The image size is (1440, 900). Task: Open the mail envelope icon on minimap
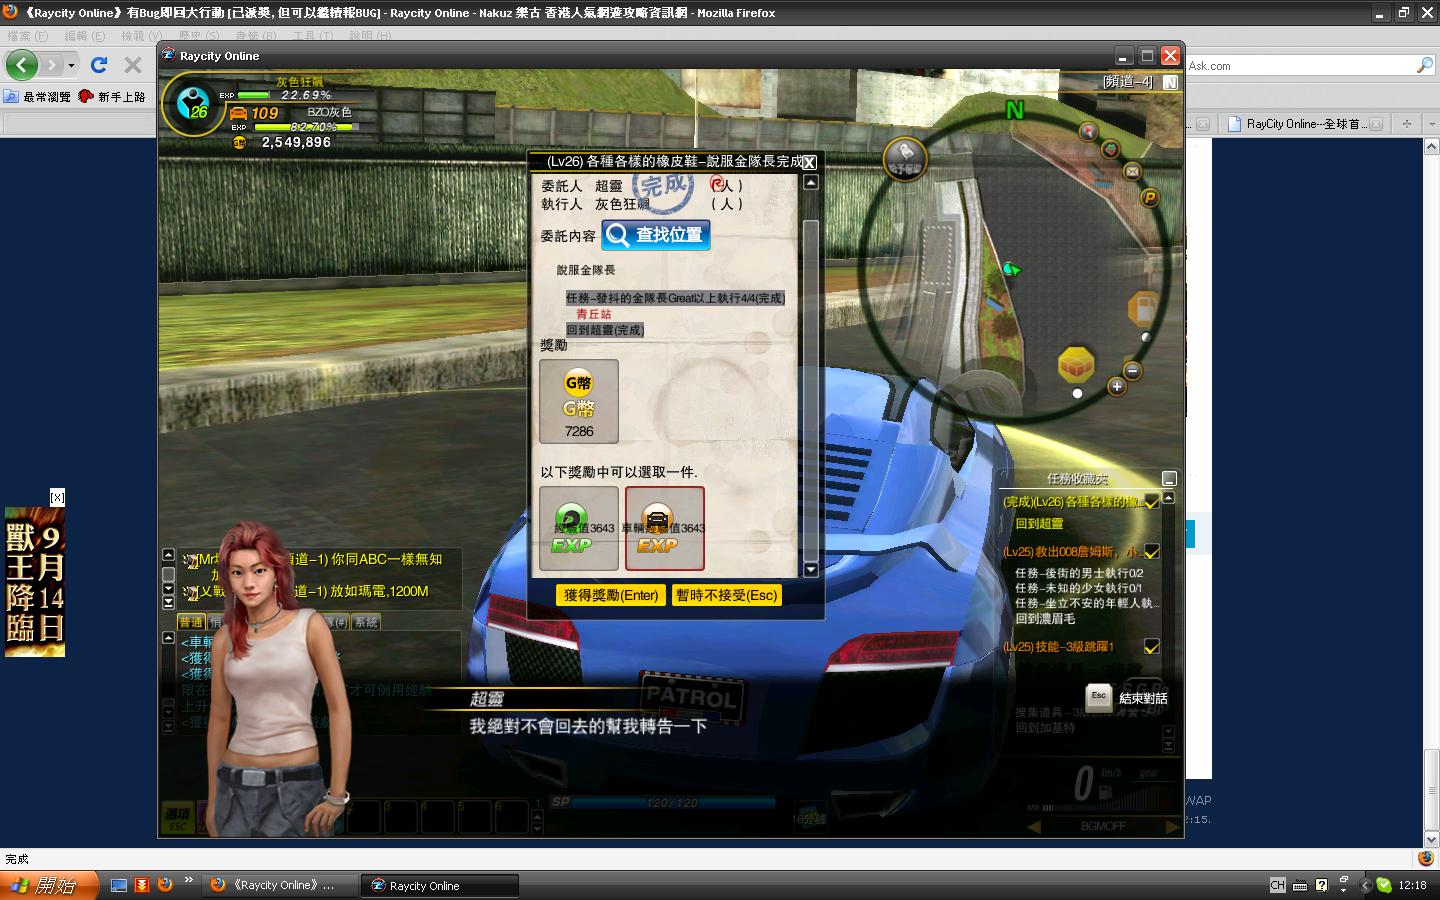click(1132, 171)
